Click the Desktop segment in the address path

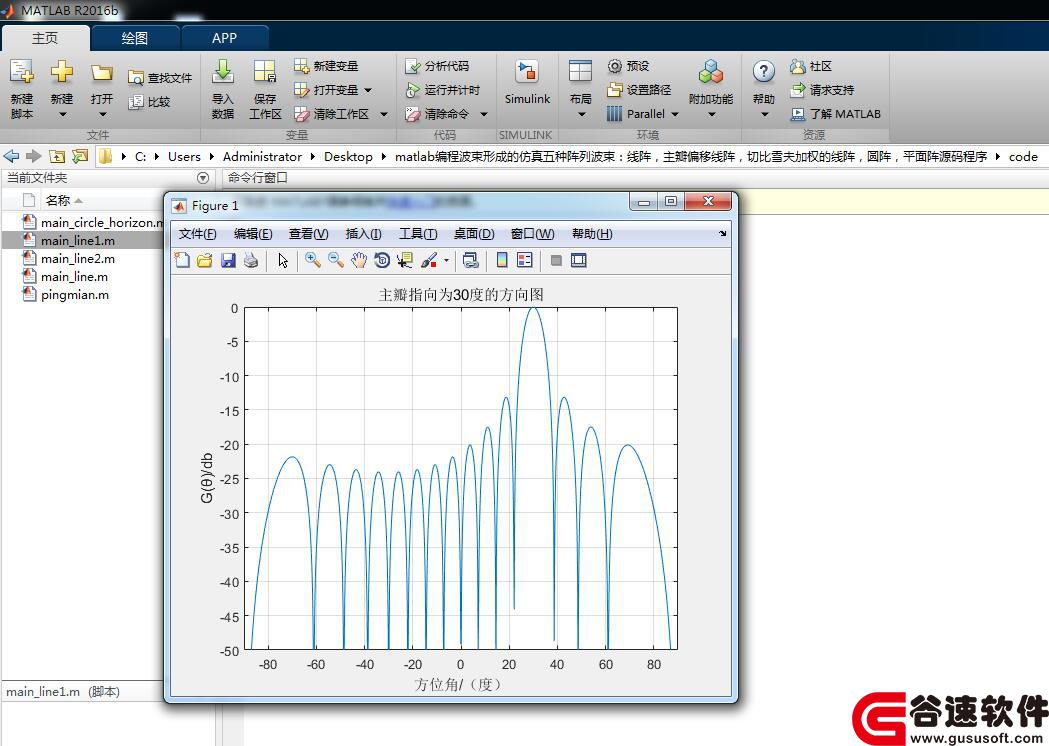(x=348, y=157)
